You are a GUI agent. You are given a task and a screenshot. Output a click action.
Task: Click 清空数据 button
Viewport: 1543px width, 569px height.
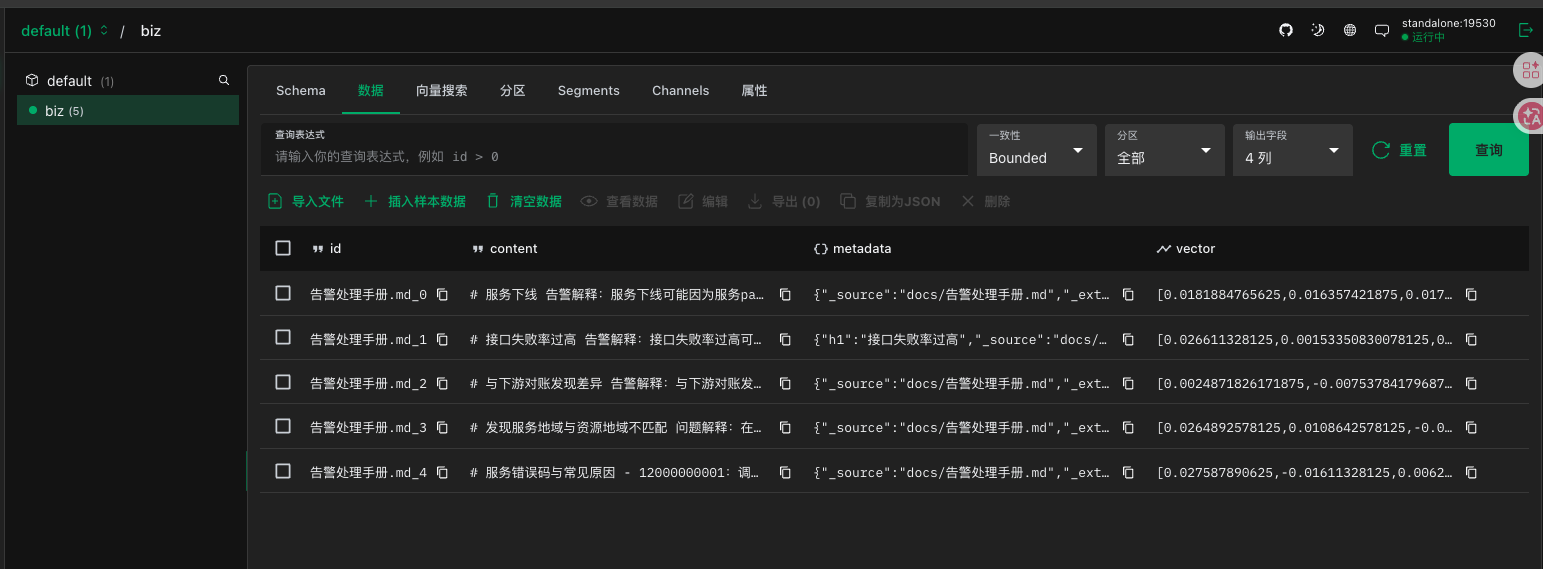pos(524,201)
